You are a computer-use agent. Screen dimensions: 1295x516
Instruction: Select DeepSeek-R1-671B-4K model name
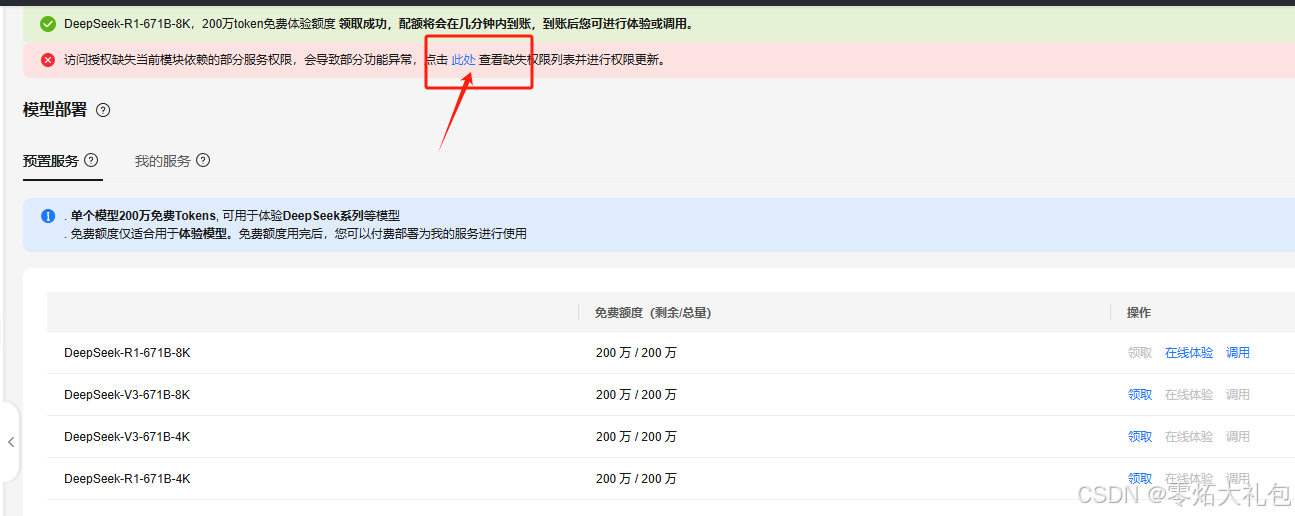pos(127,479)
